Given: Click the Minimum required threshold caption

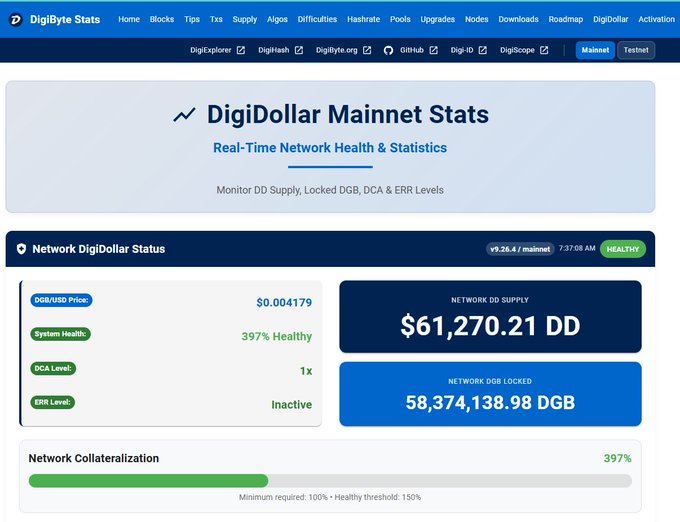Looking at the screenshot, I should (x=330, y=497).
